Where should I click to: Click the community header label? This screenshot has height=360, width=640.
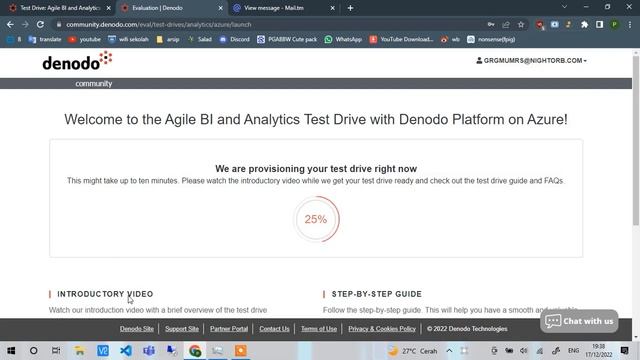(x=93, y=84)
